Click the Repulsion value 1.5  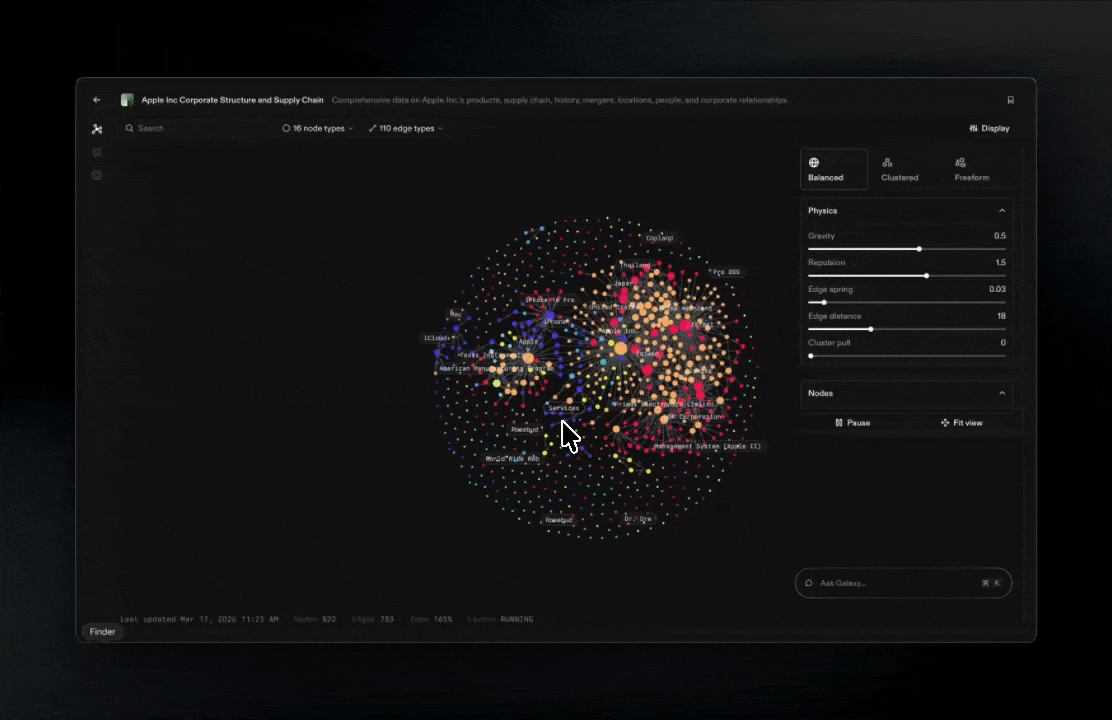[x=1000, y=262]
